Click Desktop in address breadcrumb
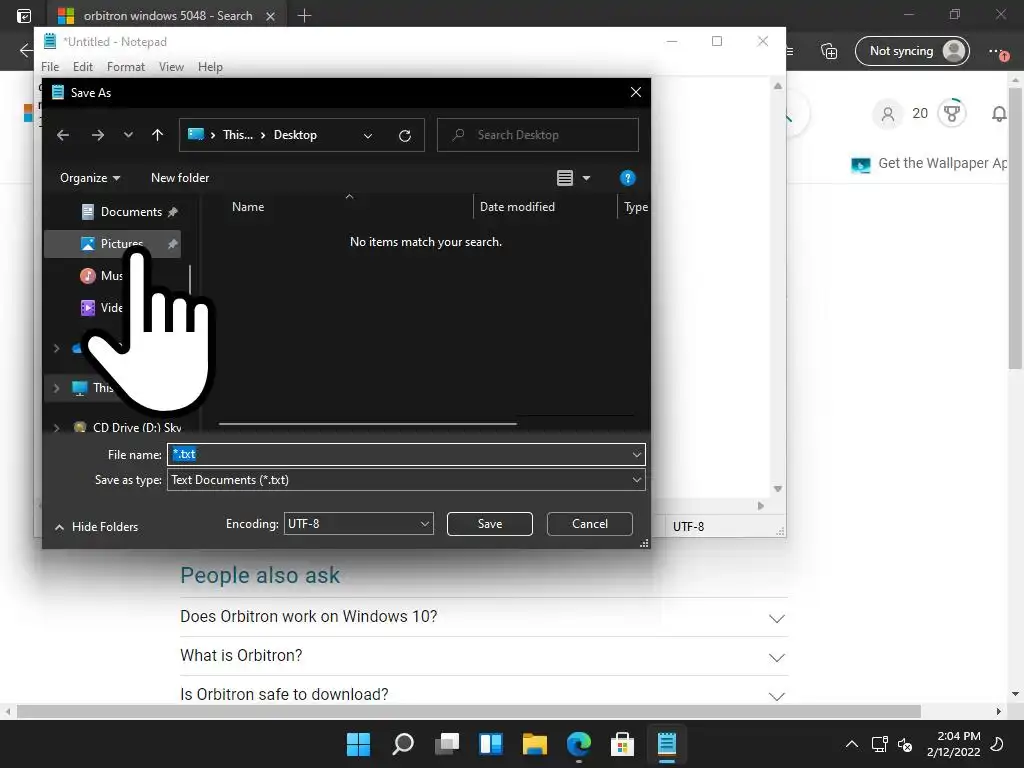This screenshot has width=1024, height=768. click(x=295, y=135)
